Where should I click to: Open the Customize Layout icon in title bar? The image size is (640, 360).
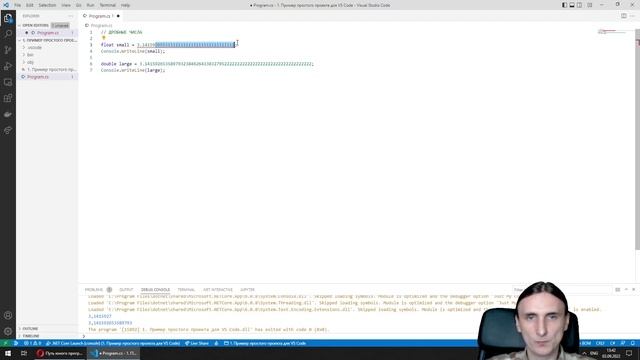pos(590,5)
